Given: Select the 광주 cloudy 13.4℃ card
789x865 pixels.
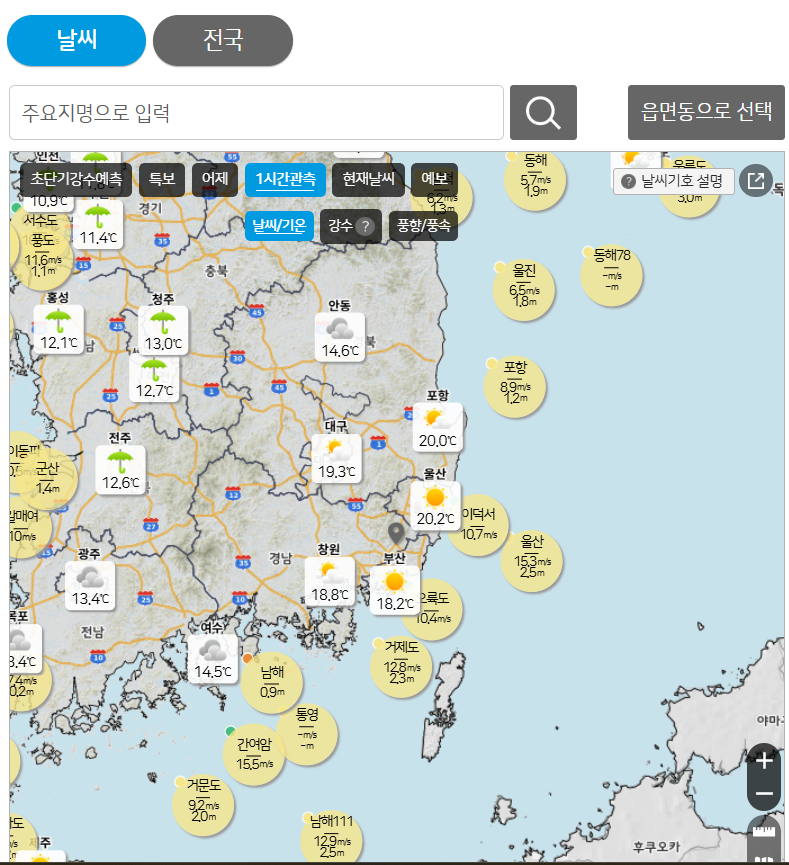Looking at the screenshot, I should pos(90,585).
